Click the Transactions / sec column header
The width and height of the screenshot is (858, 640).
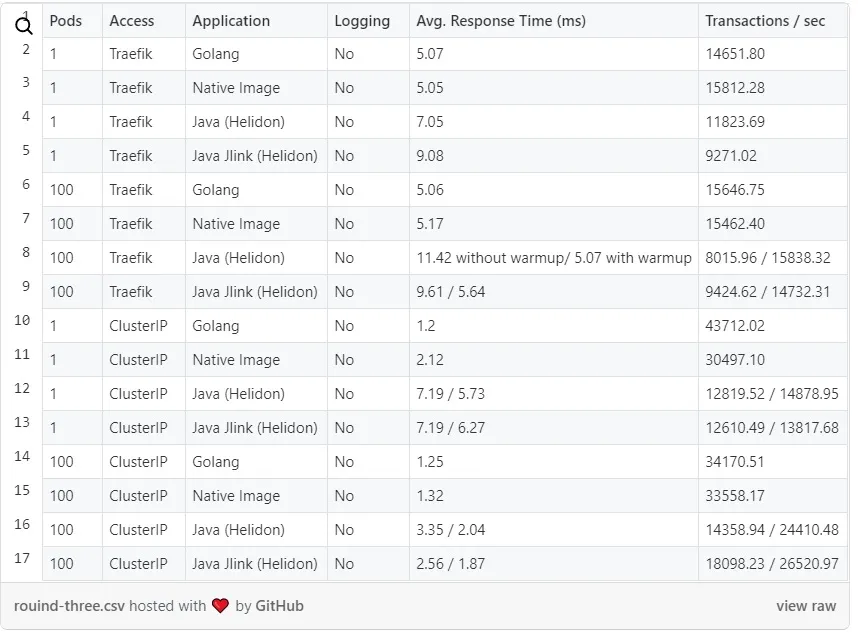(765, 20)
